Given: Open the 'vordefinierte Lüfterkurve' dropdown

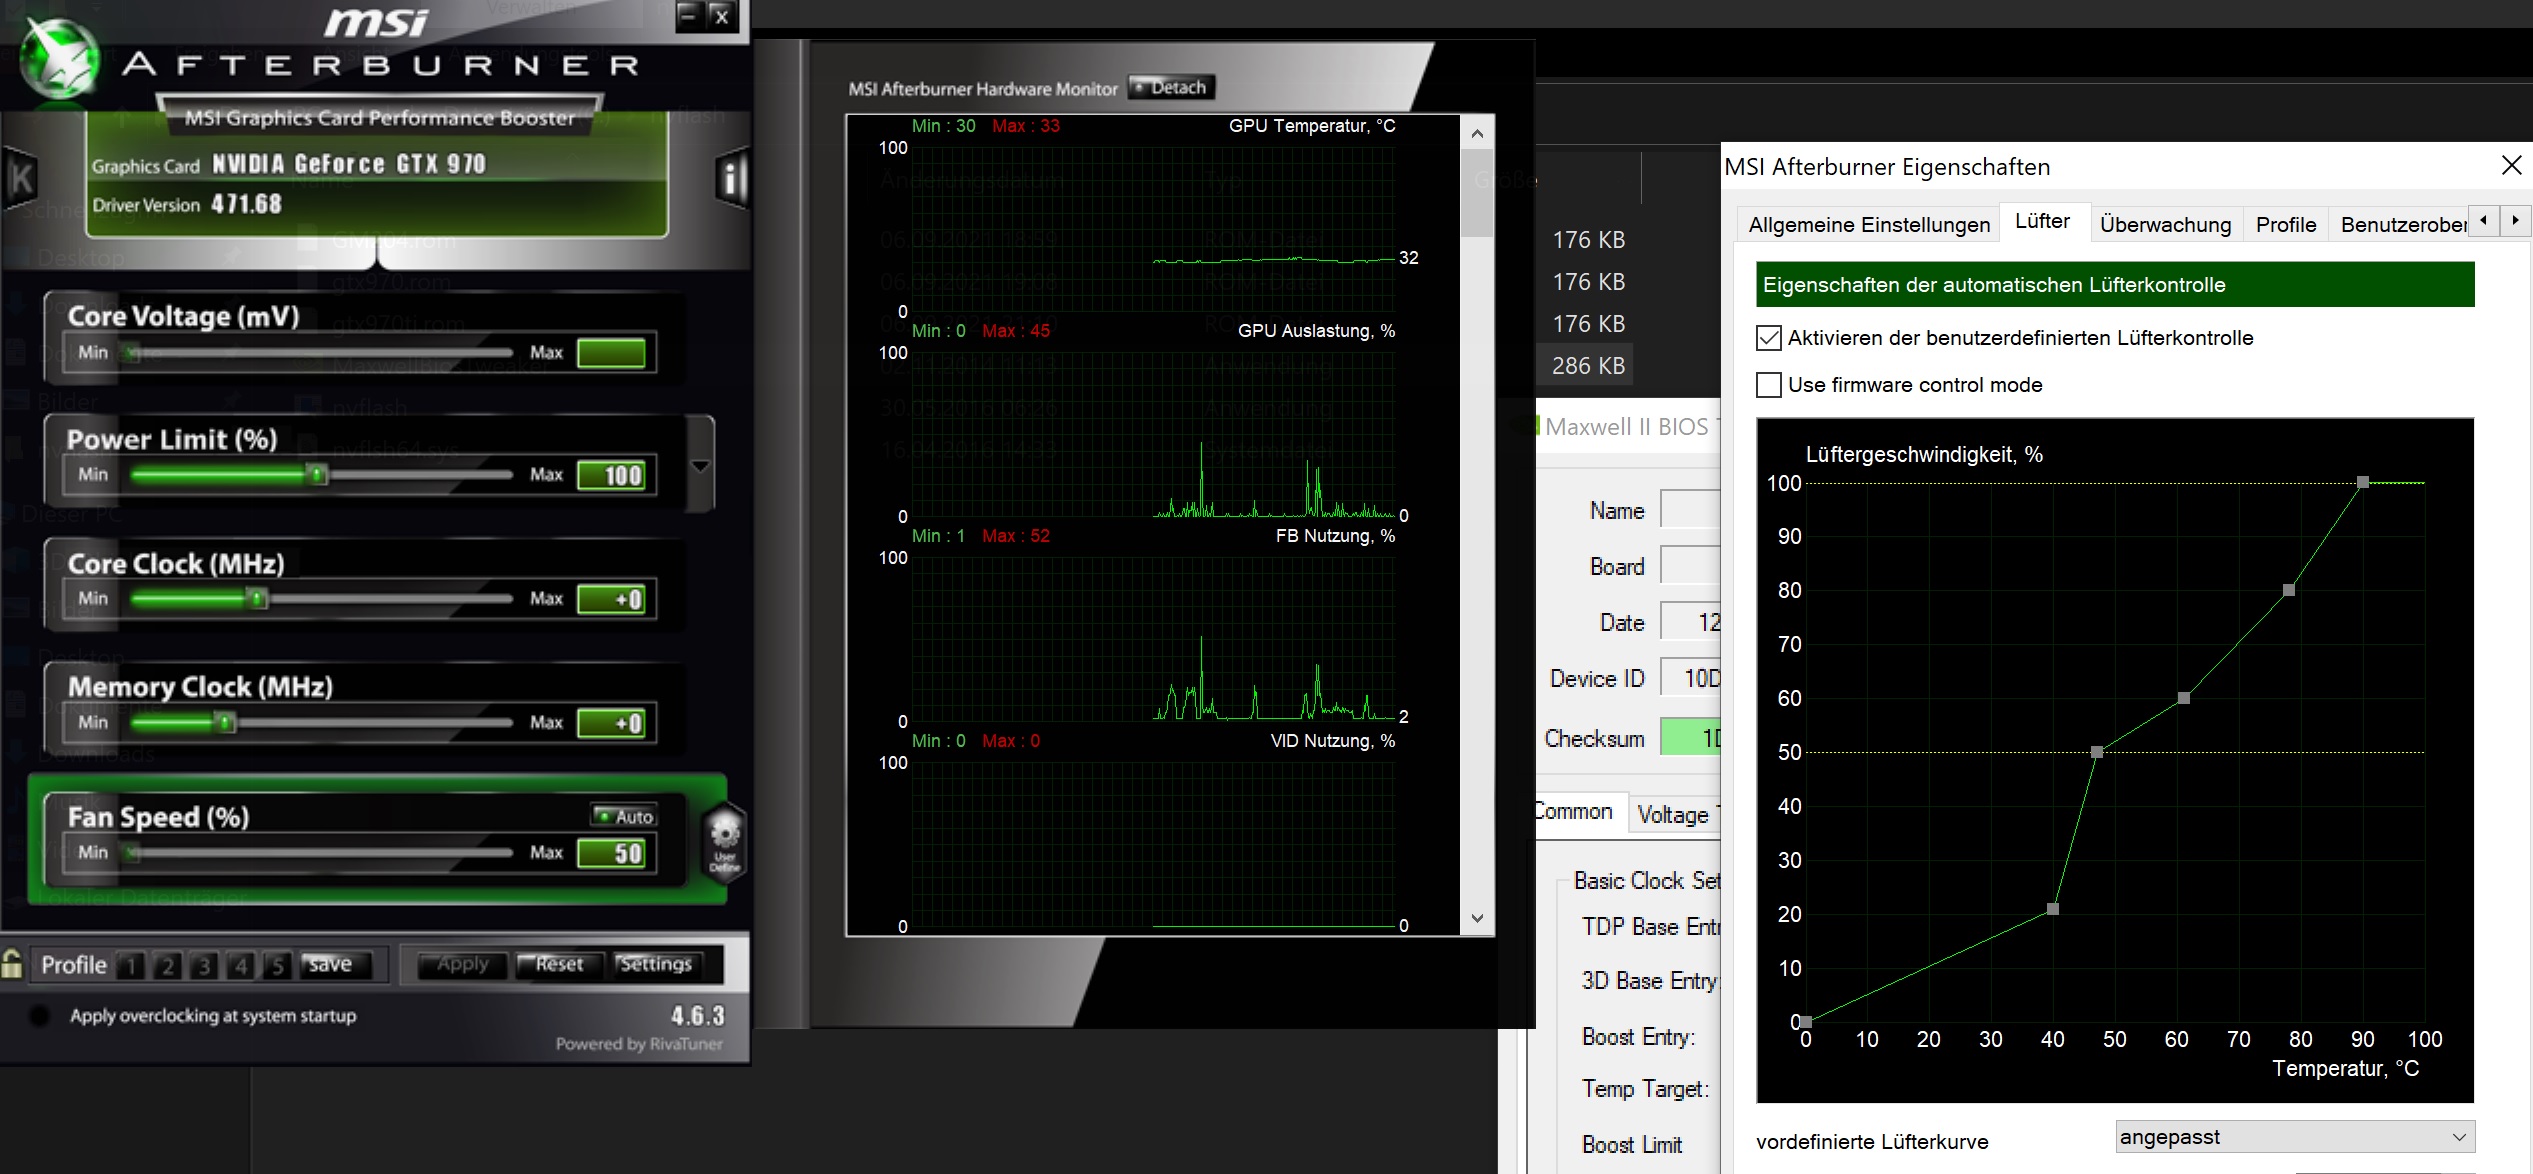Looking at the screenshot, I should (x=2294, y=1137).
